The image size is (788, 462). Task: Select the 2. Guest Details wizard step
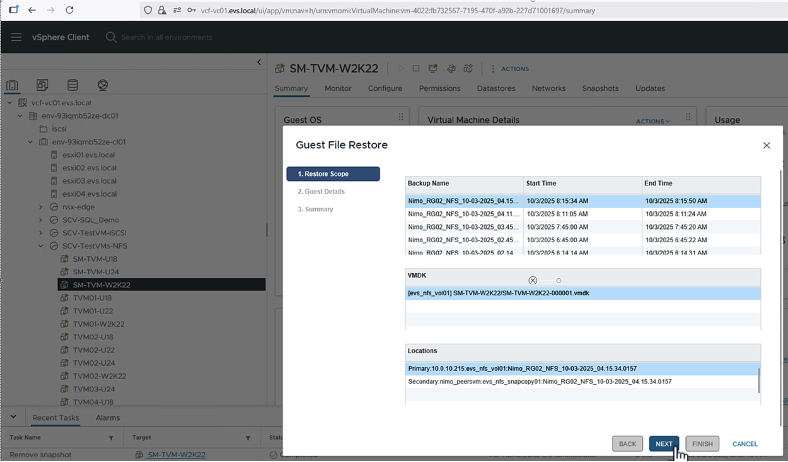[x=321, y=192]
